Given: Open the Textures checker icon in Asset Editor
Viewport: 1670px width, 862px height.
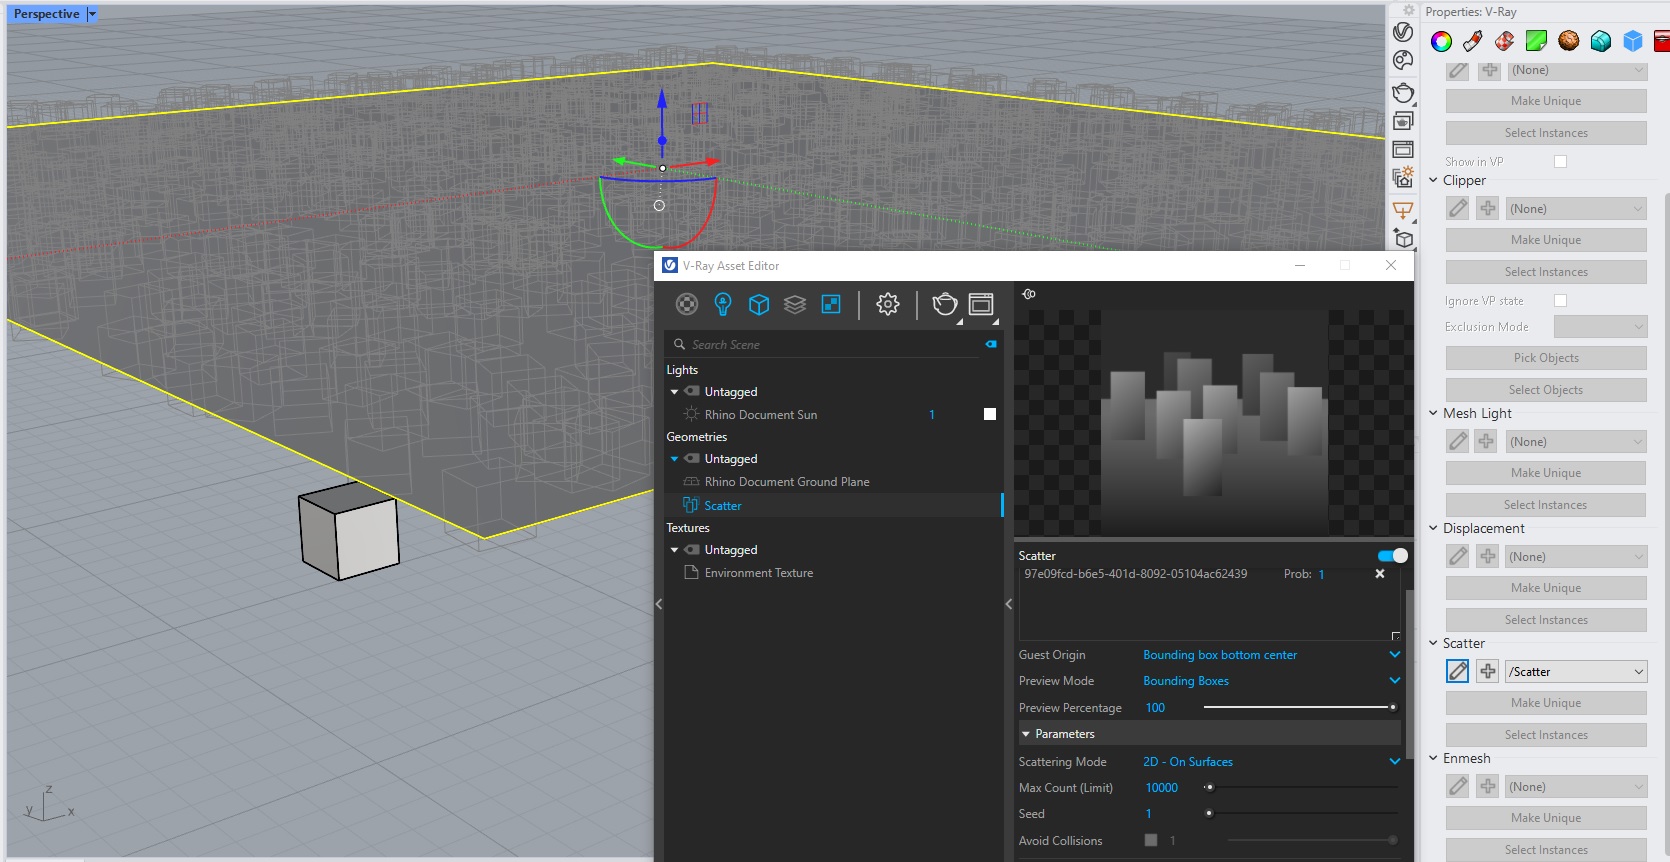Looking at the screenshot, I should pos(831,304).
